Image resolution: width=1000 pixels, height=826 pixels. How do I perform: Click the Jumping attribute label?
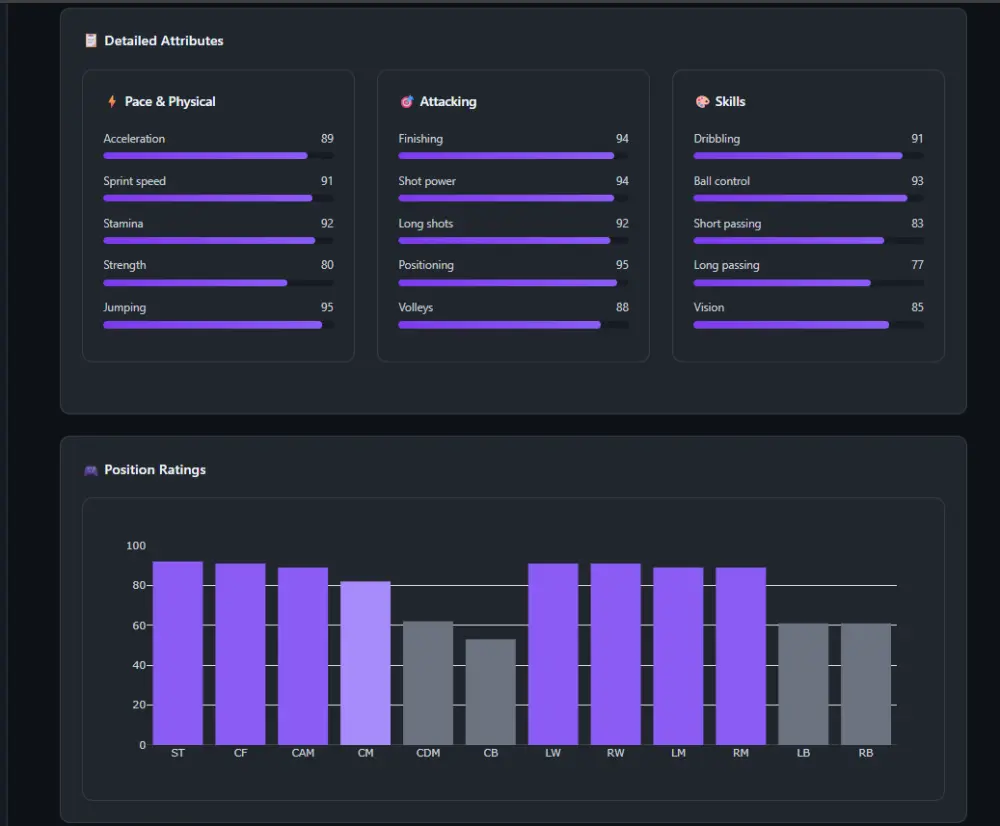tap(124, 307)
